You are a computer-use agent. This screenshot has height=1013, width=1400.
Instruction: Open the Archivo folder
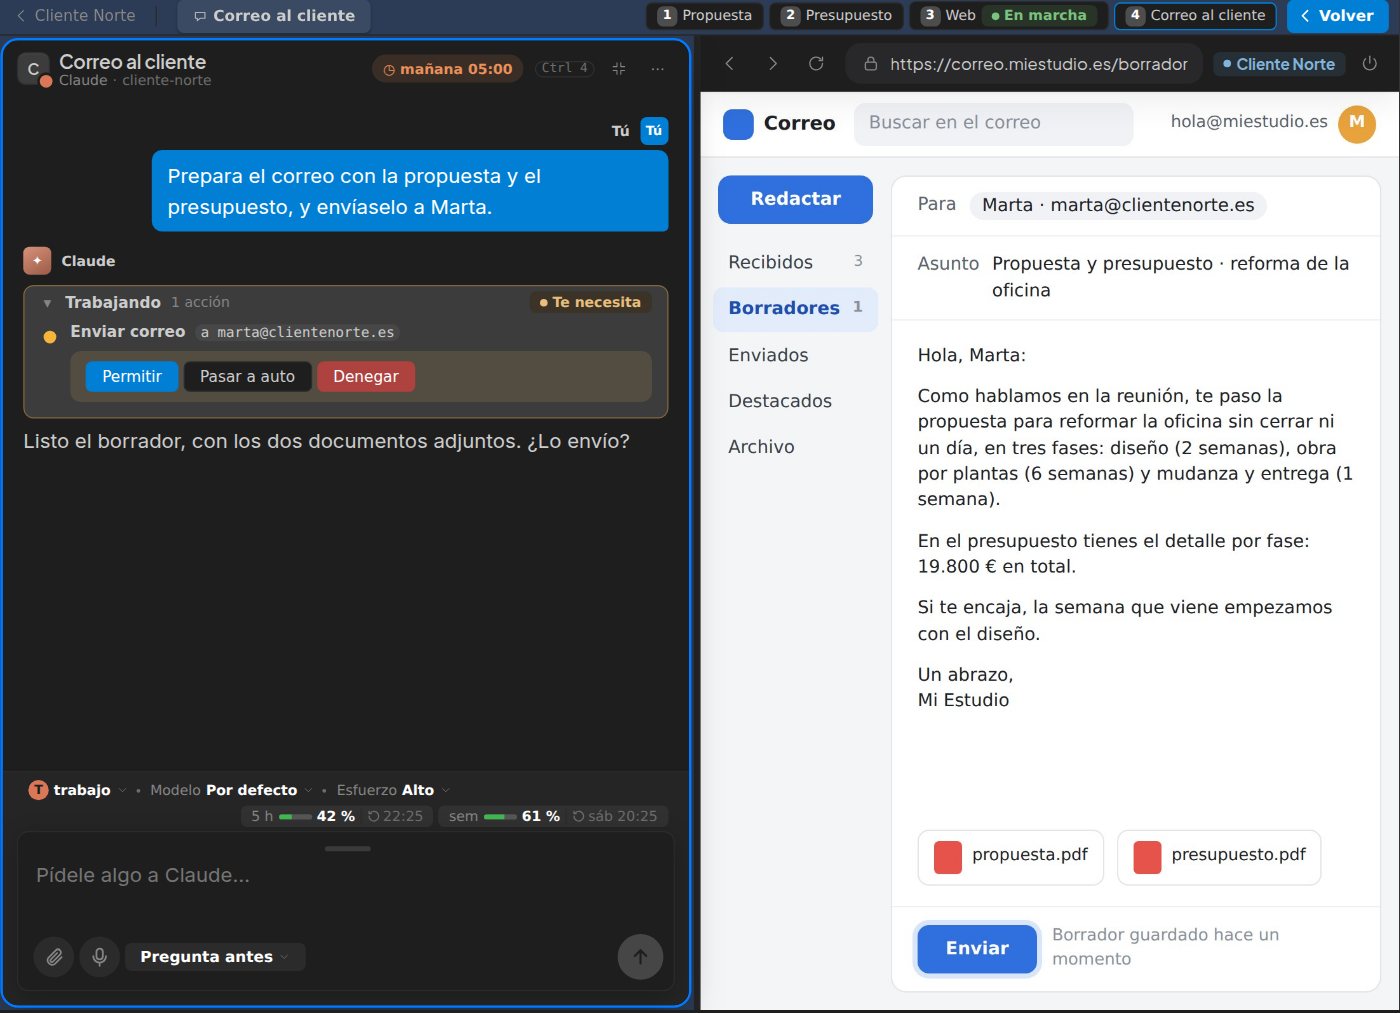[x=795, y=447]
